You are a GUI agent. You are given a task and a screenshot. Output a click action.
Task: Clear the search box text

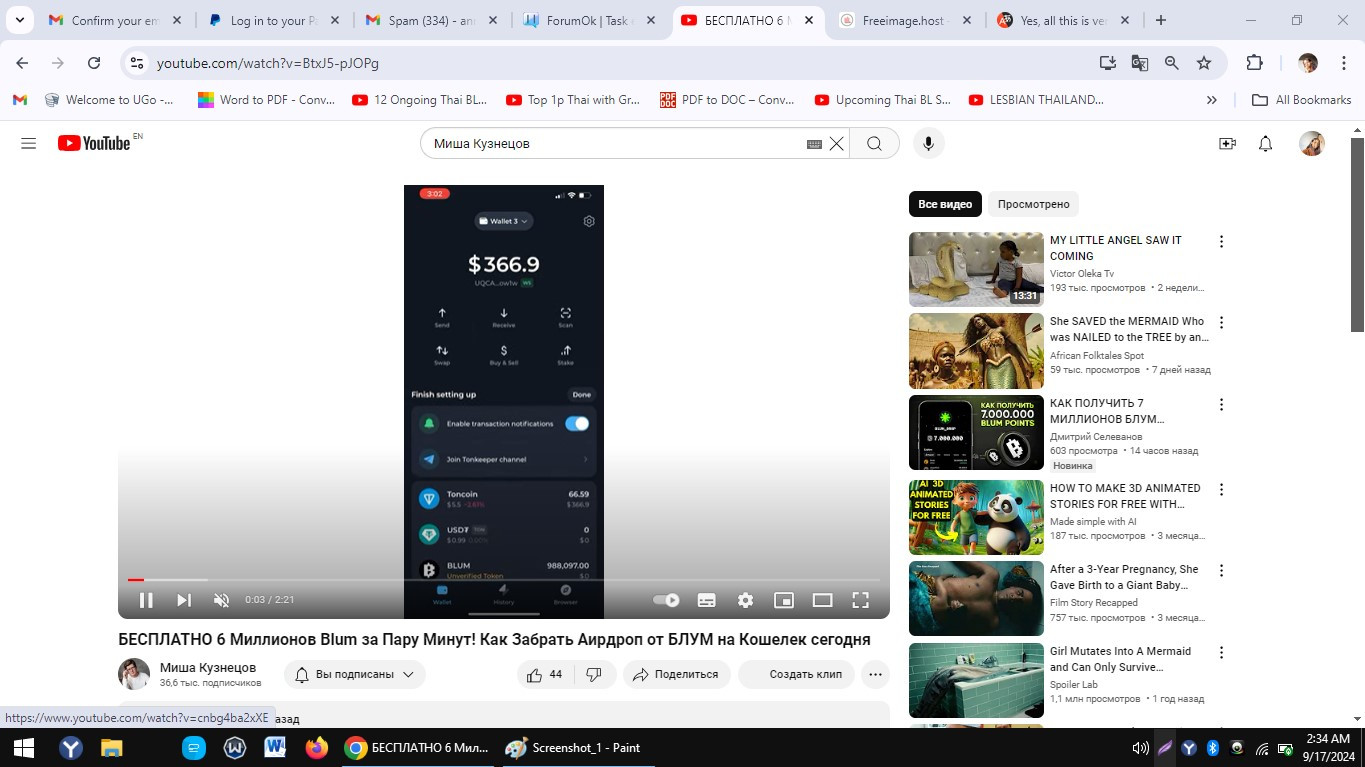(x=836, y=143)
